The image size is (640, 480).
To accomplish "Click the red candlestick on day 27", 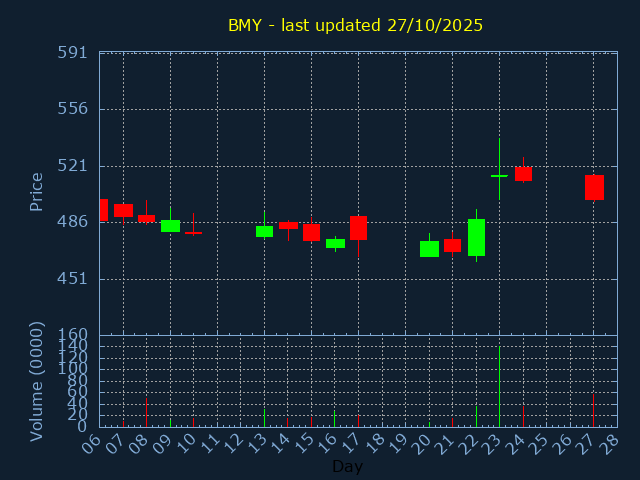I will pos(594,187).
